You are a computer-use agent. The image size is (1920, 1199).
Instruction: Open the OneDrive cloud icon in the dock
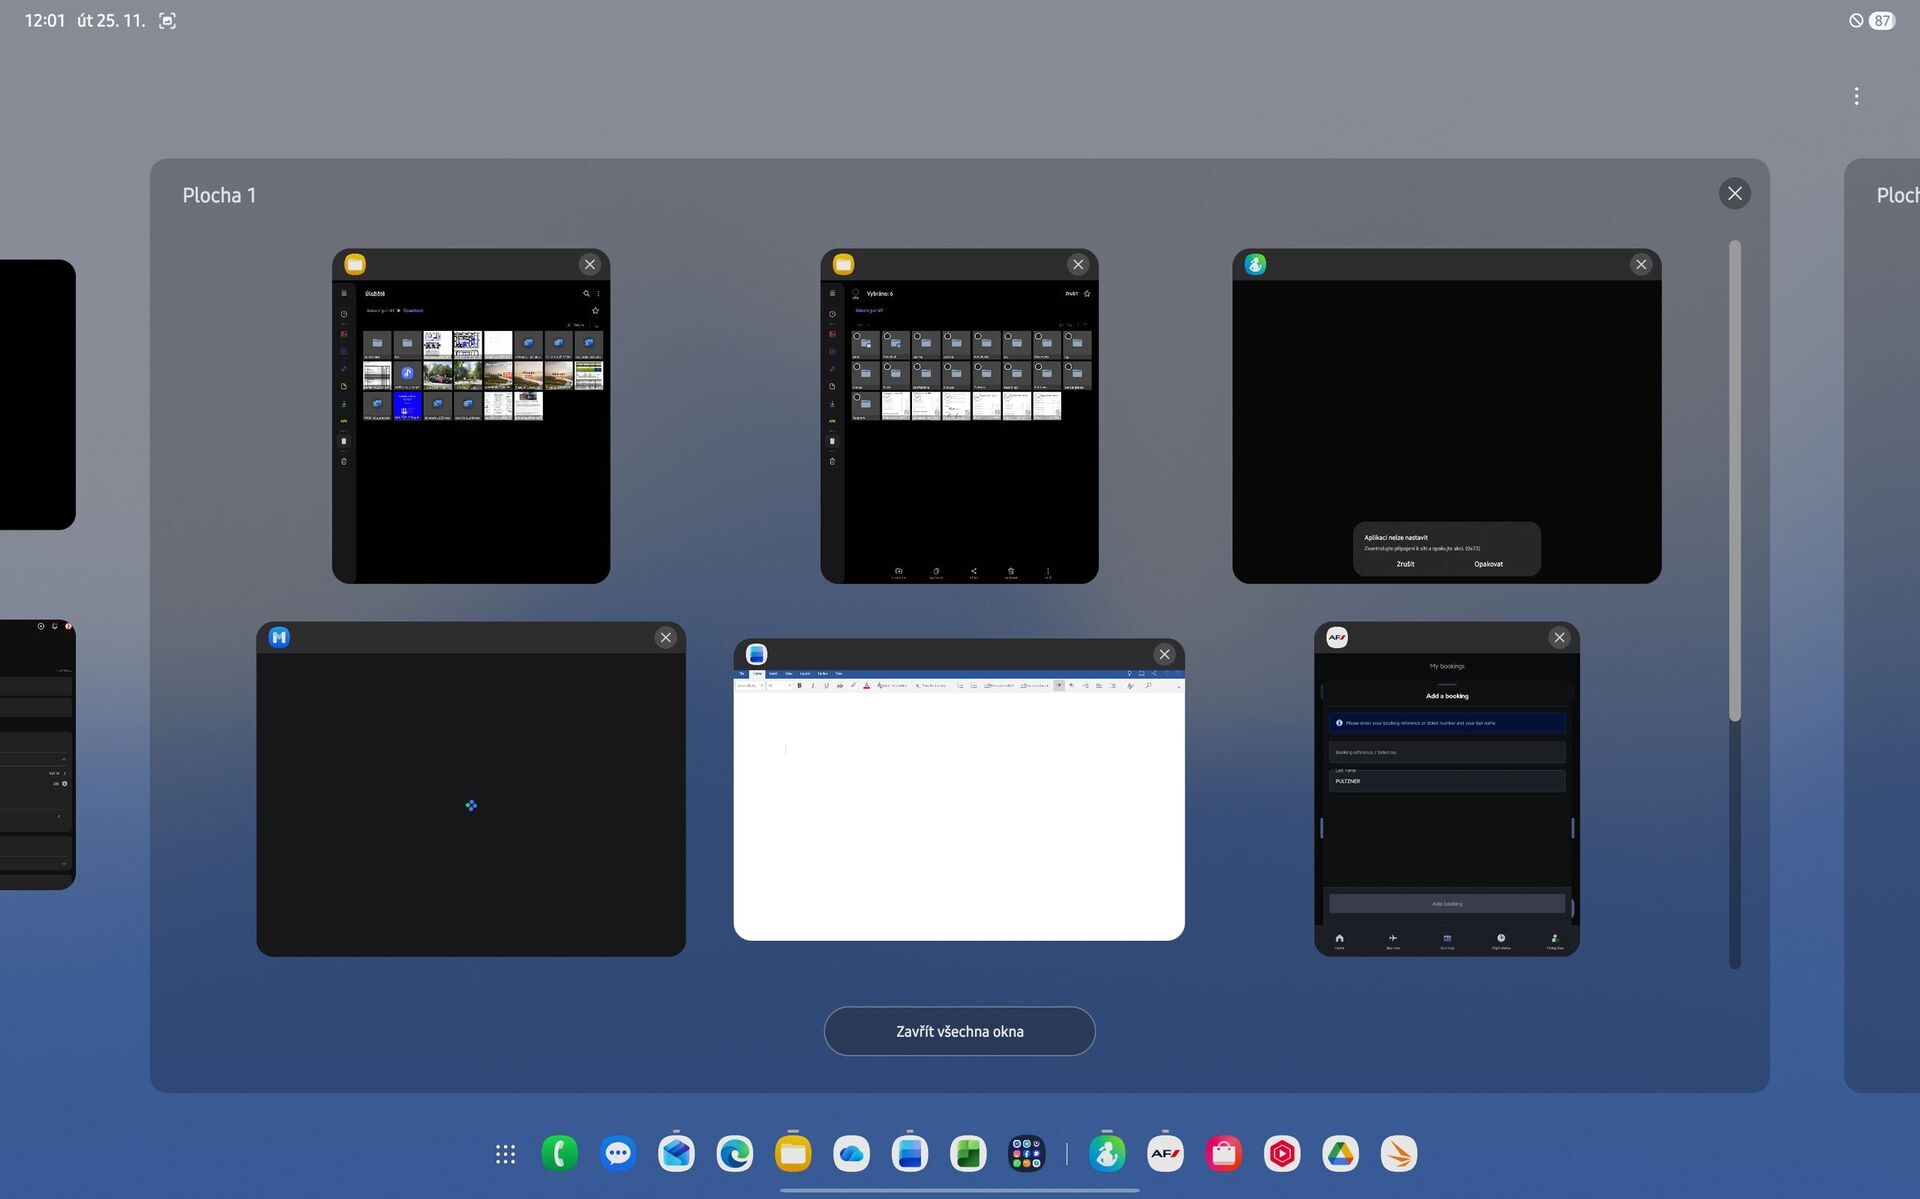point(852,1154)
